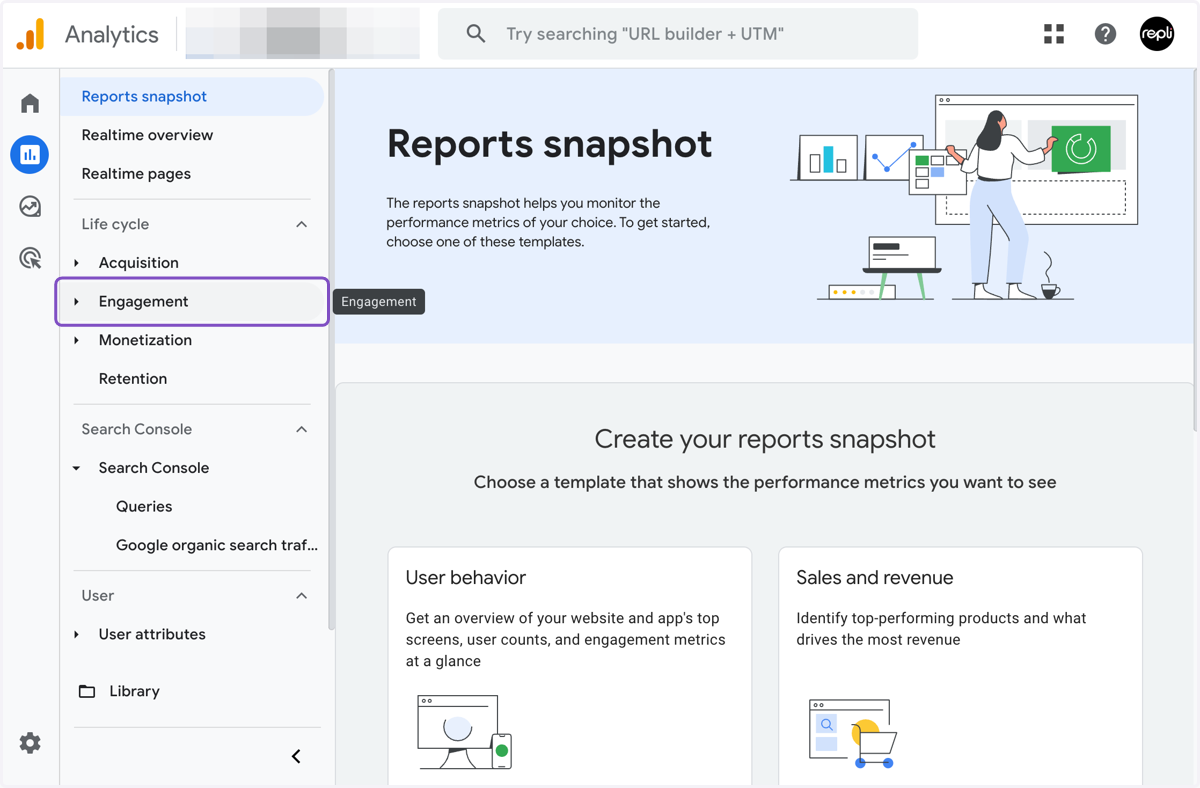The width and height of the screenshot is (1200, 788).
Task: Click the User section heading
Action: [98, 596]
